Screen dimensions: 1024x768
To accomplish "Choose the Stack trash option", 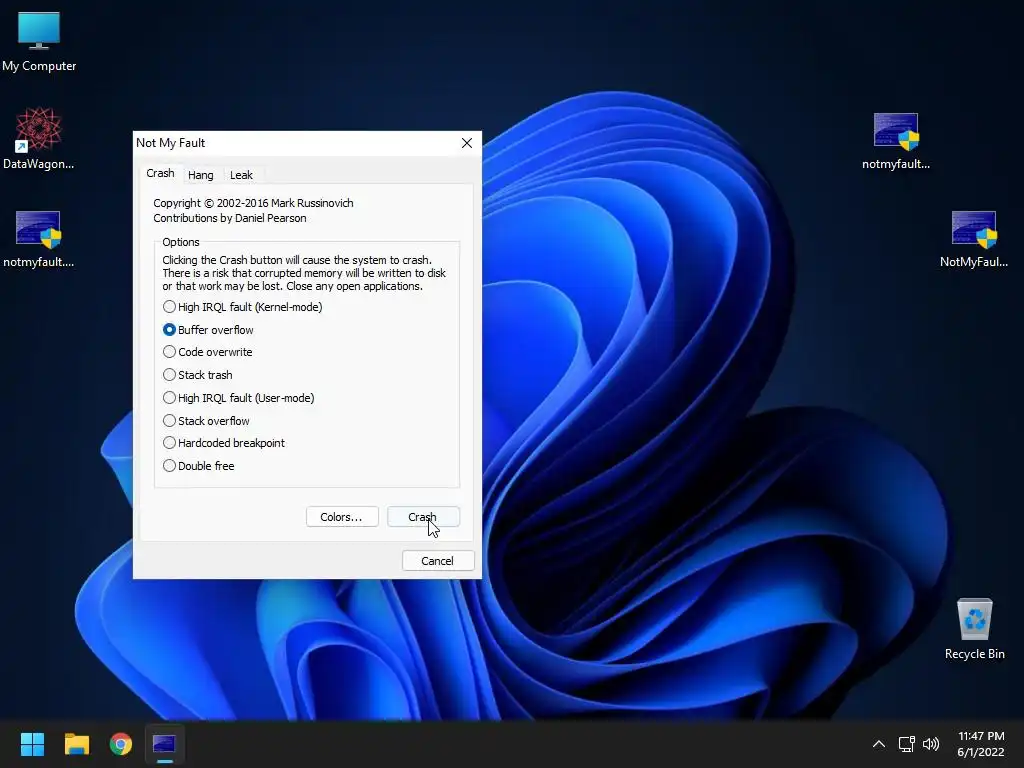I will click(198, 375).
